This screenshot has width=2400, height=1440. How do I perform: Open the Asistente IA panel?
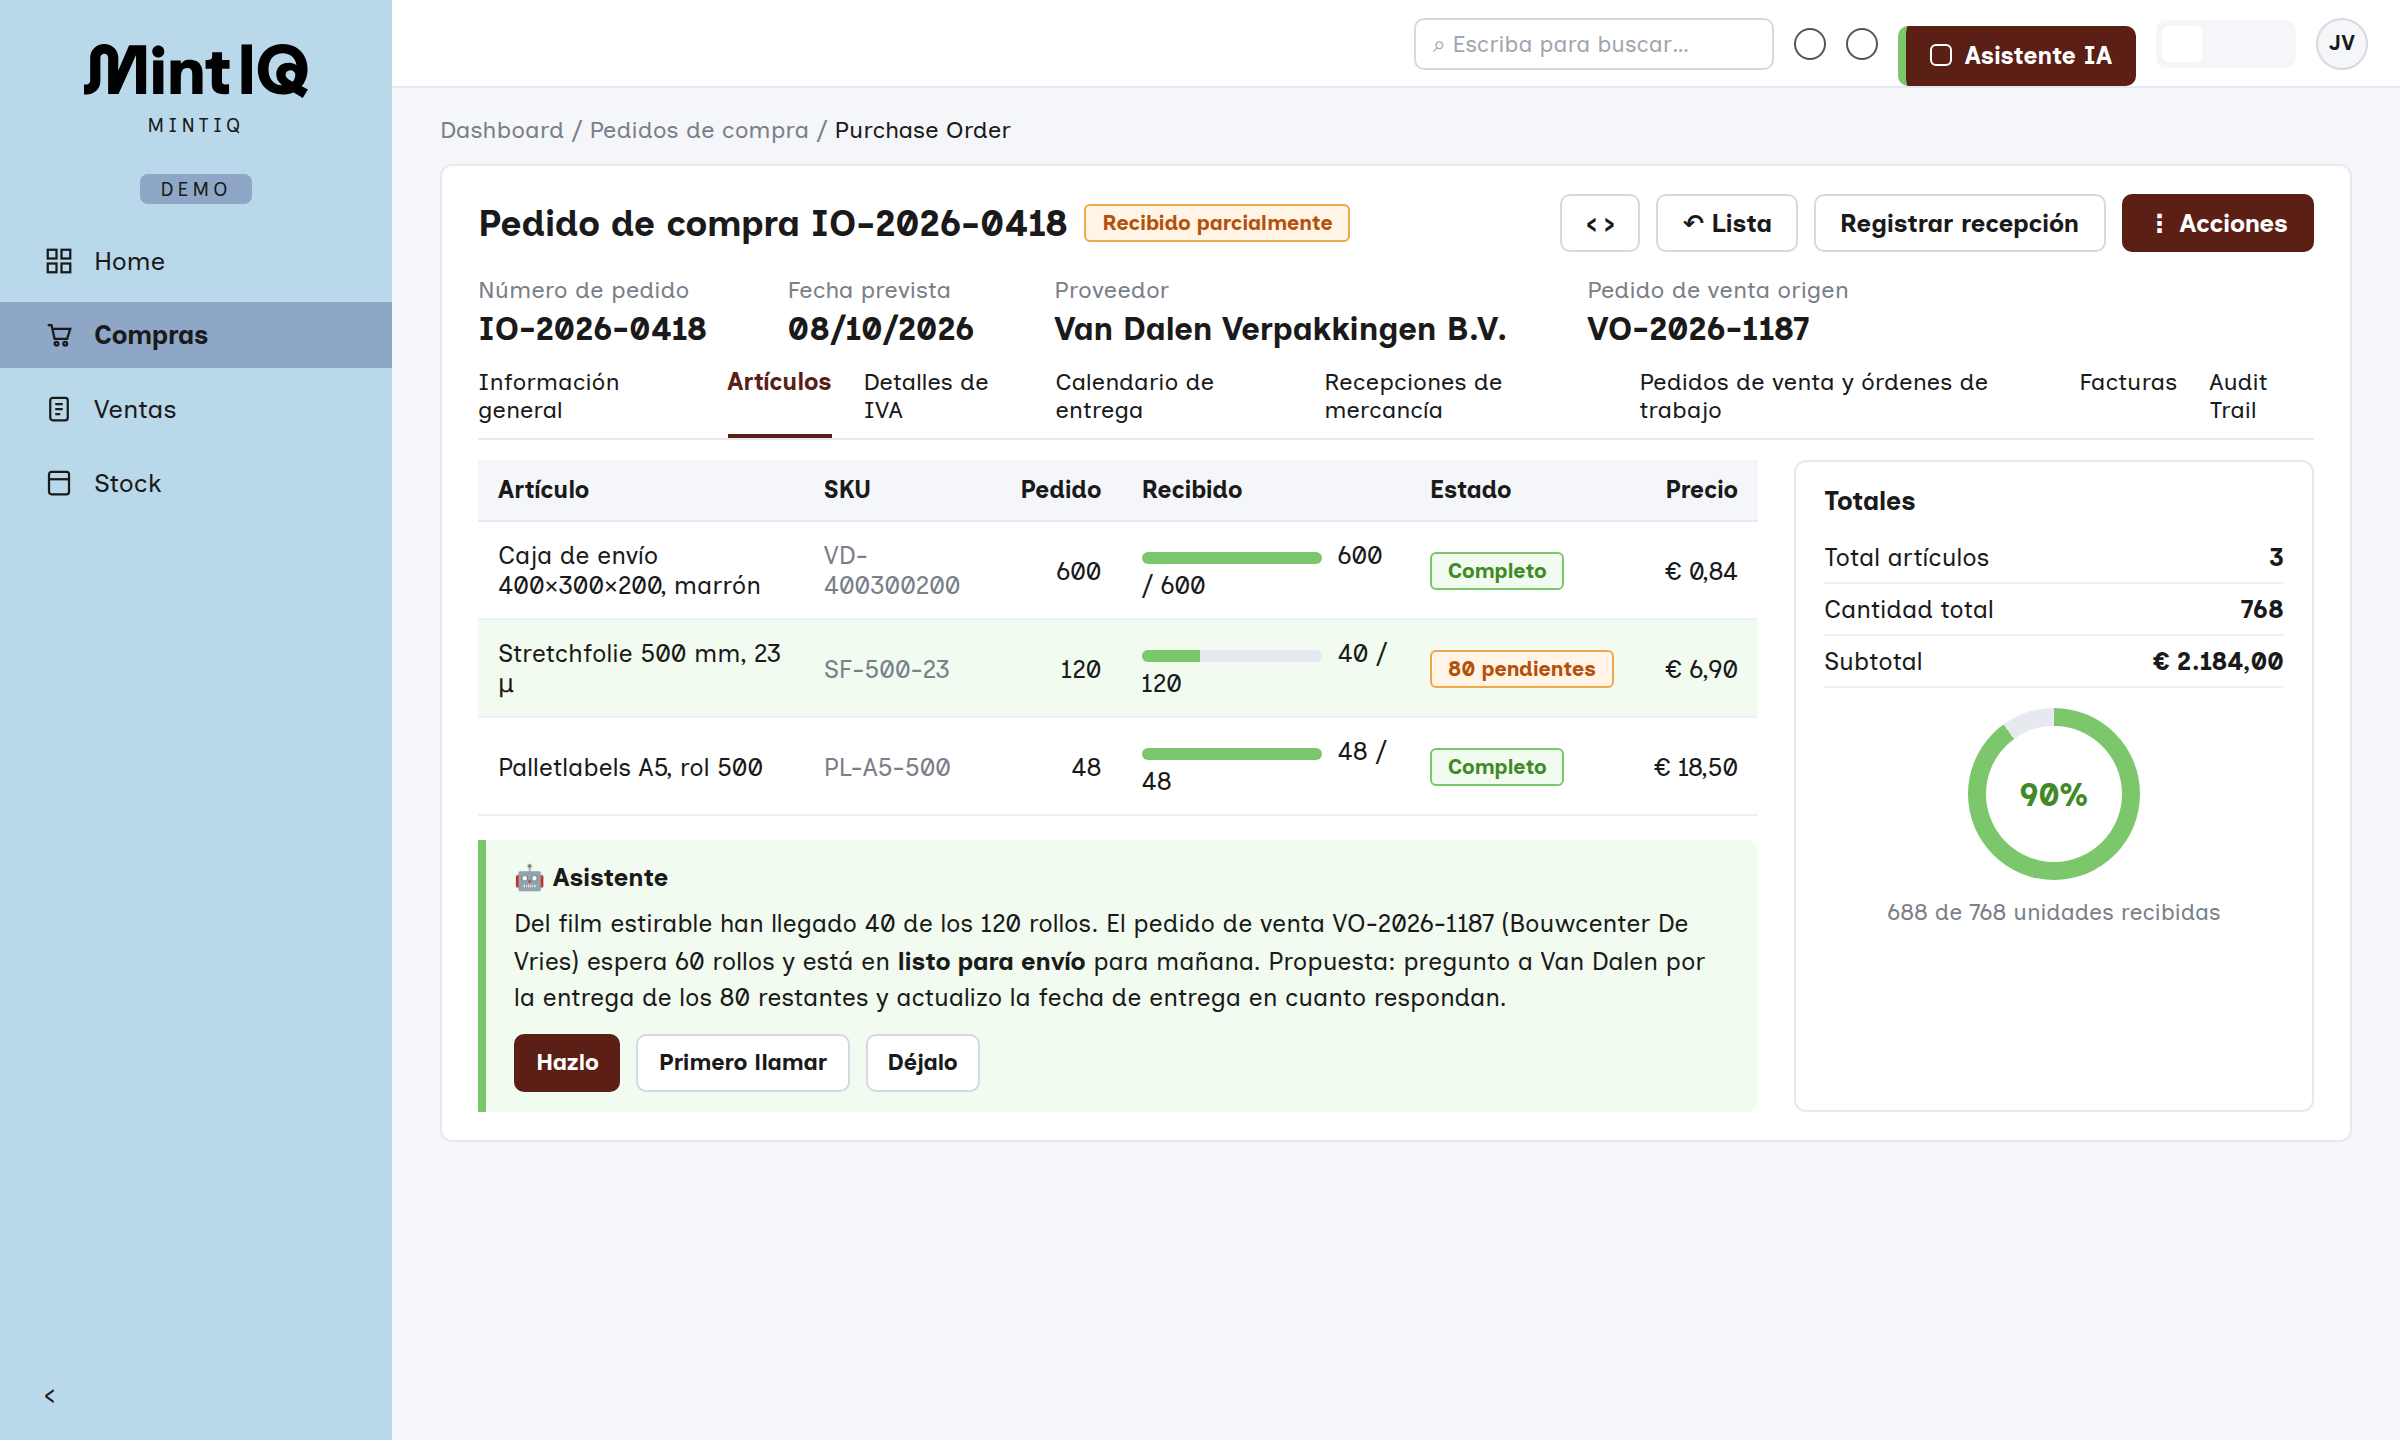coord(2018,56)
